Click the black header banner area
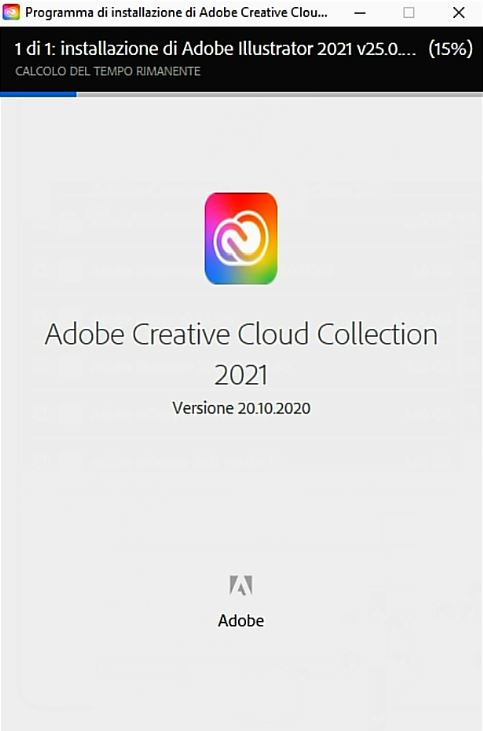The image size is (483, 731). coord(242,59)
